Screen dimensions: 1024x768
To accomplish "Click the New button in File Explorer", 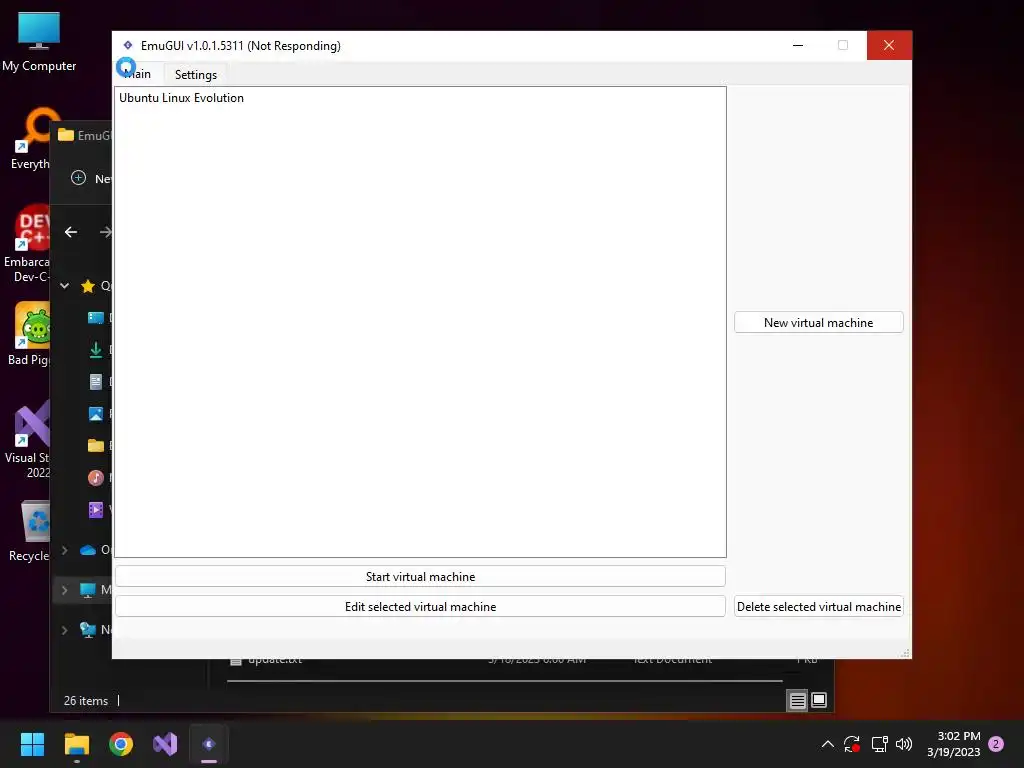I will tap(91, 178).
